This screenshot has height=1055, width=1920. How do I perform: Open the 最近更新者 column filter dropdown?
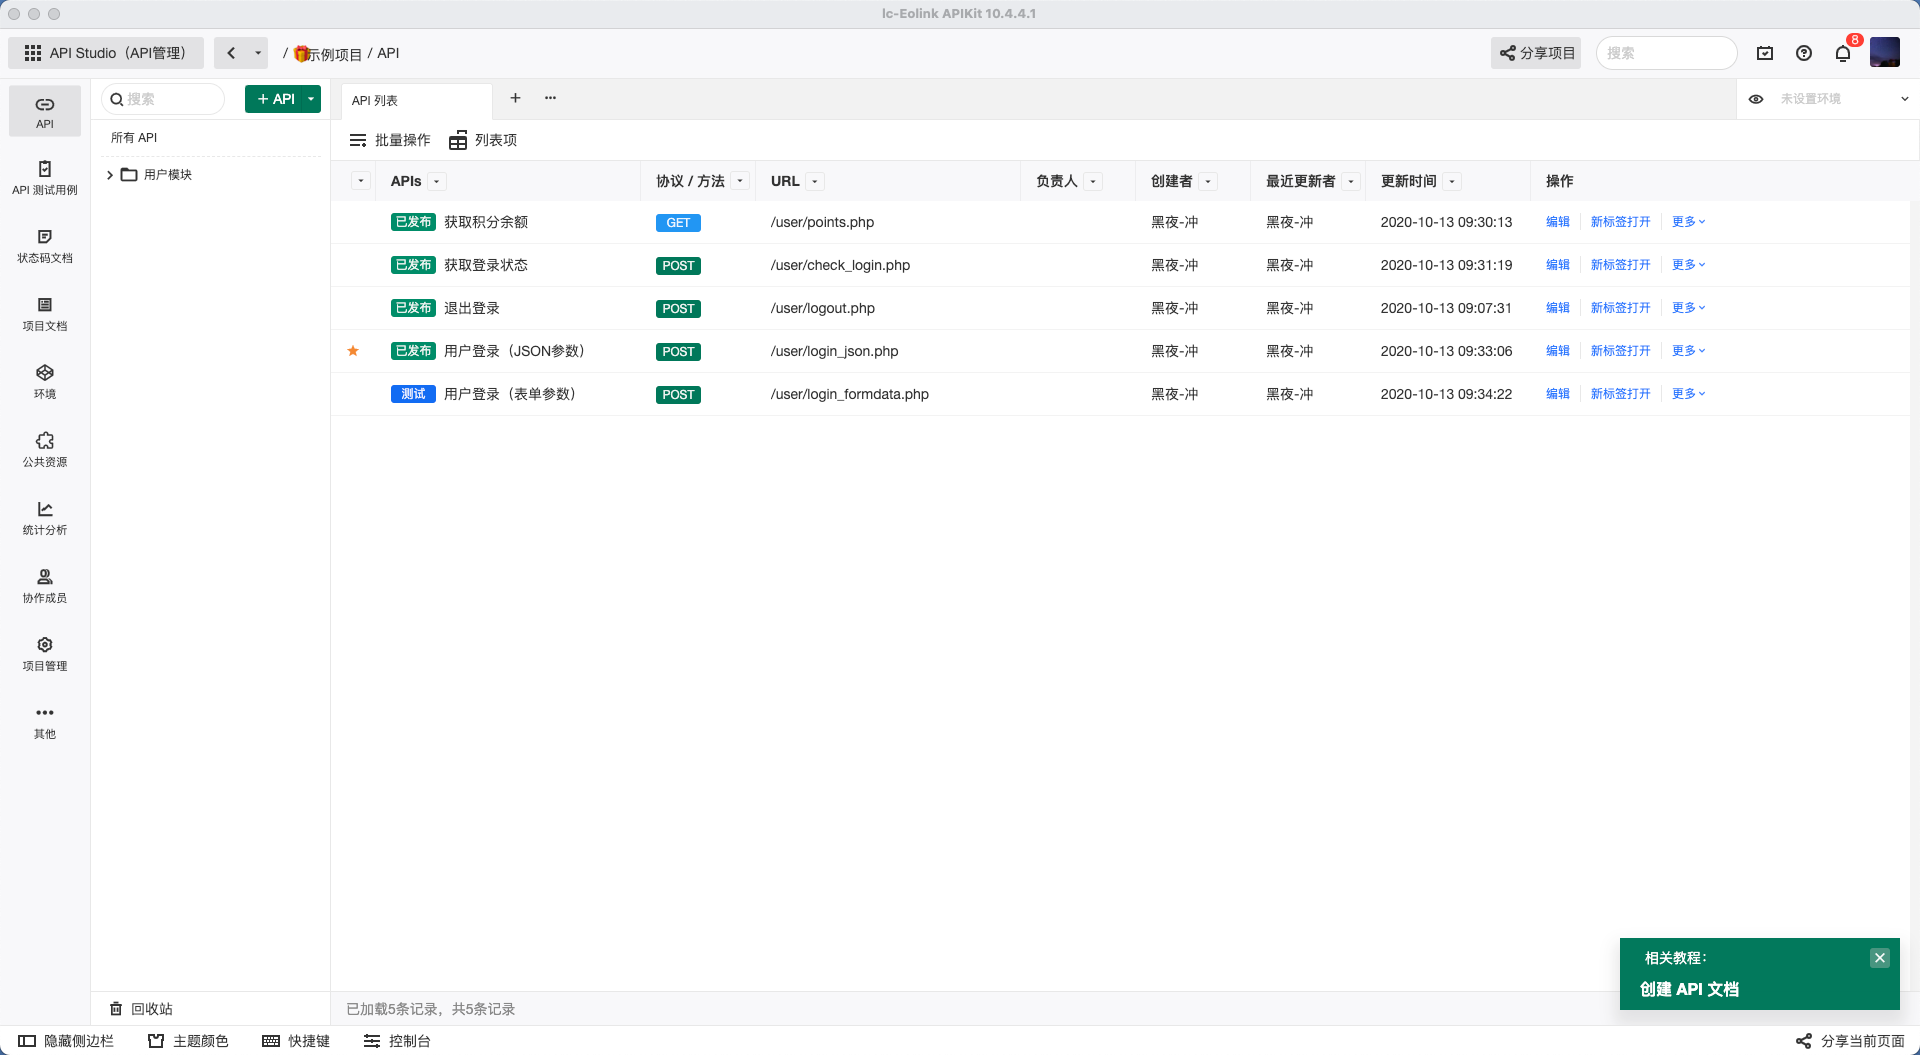pos(1351,181)
